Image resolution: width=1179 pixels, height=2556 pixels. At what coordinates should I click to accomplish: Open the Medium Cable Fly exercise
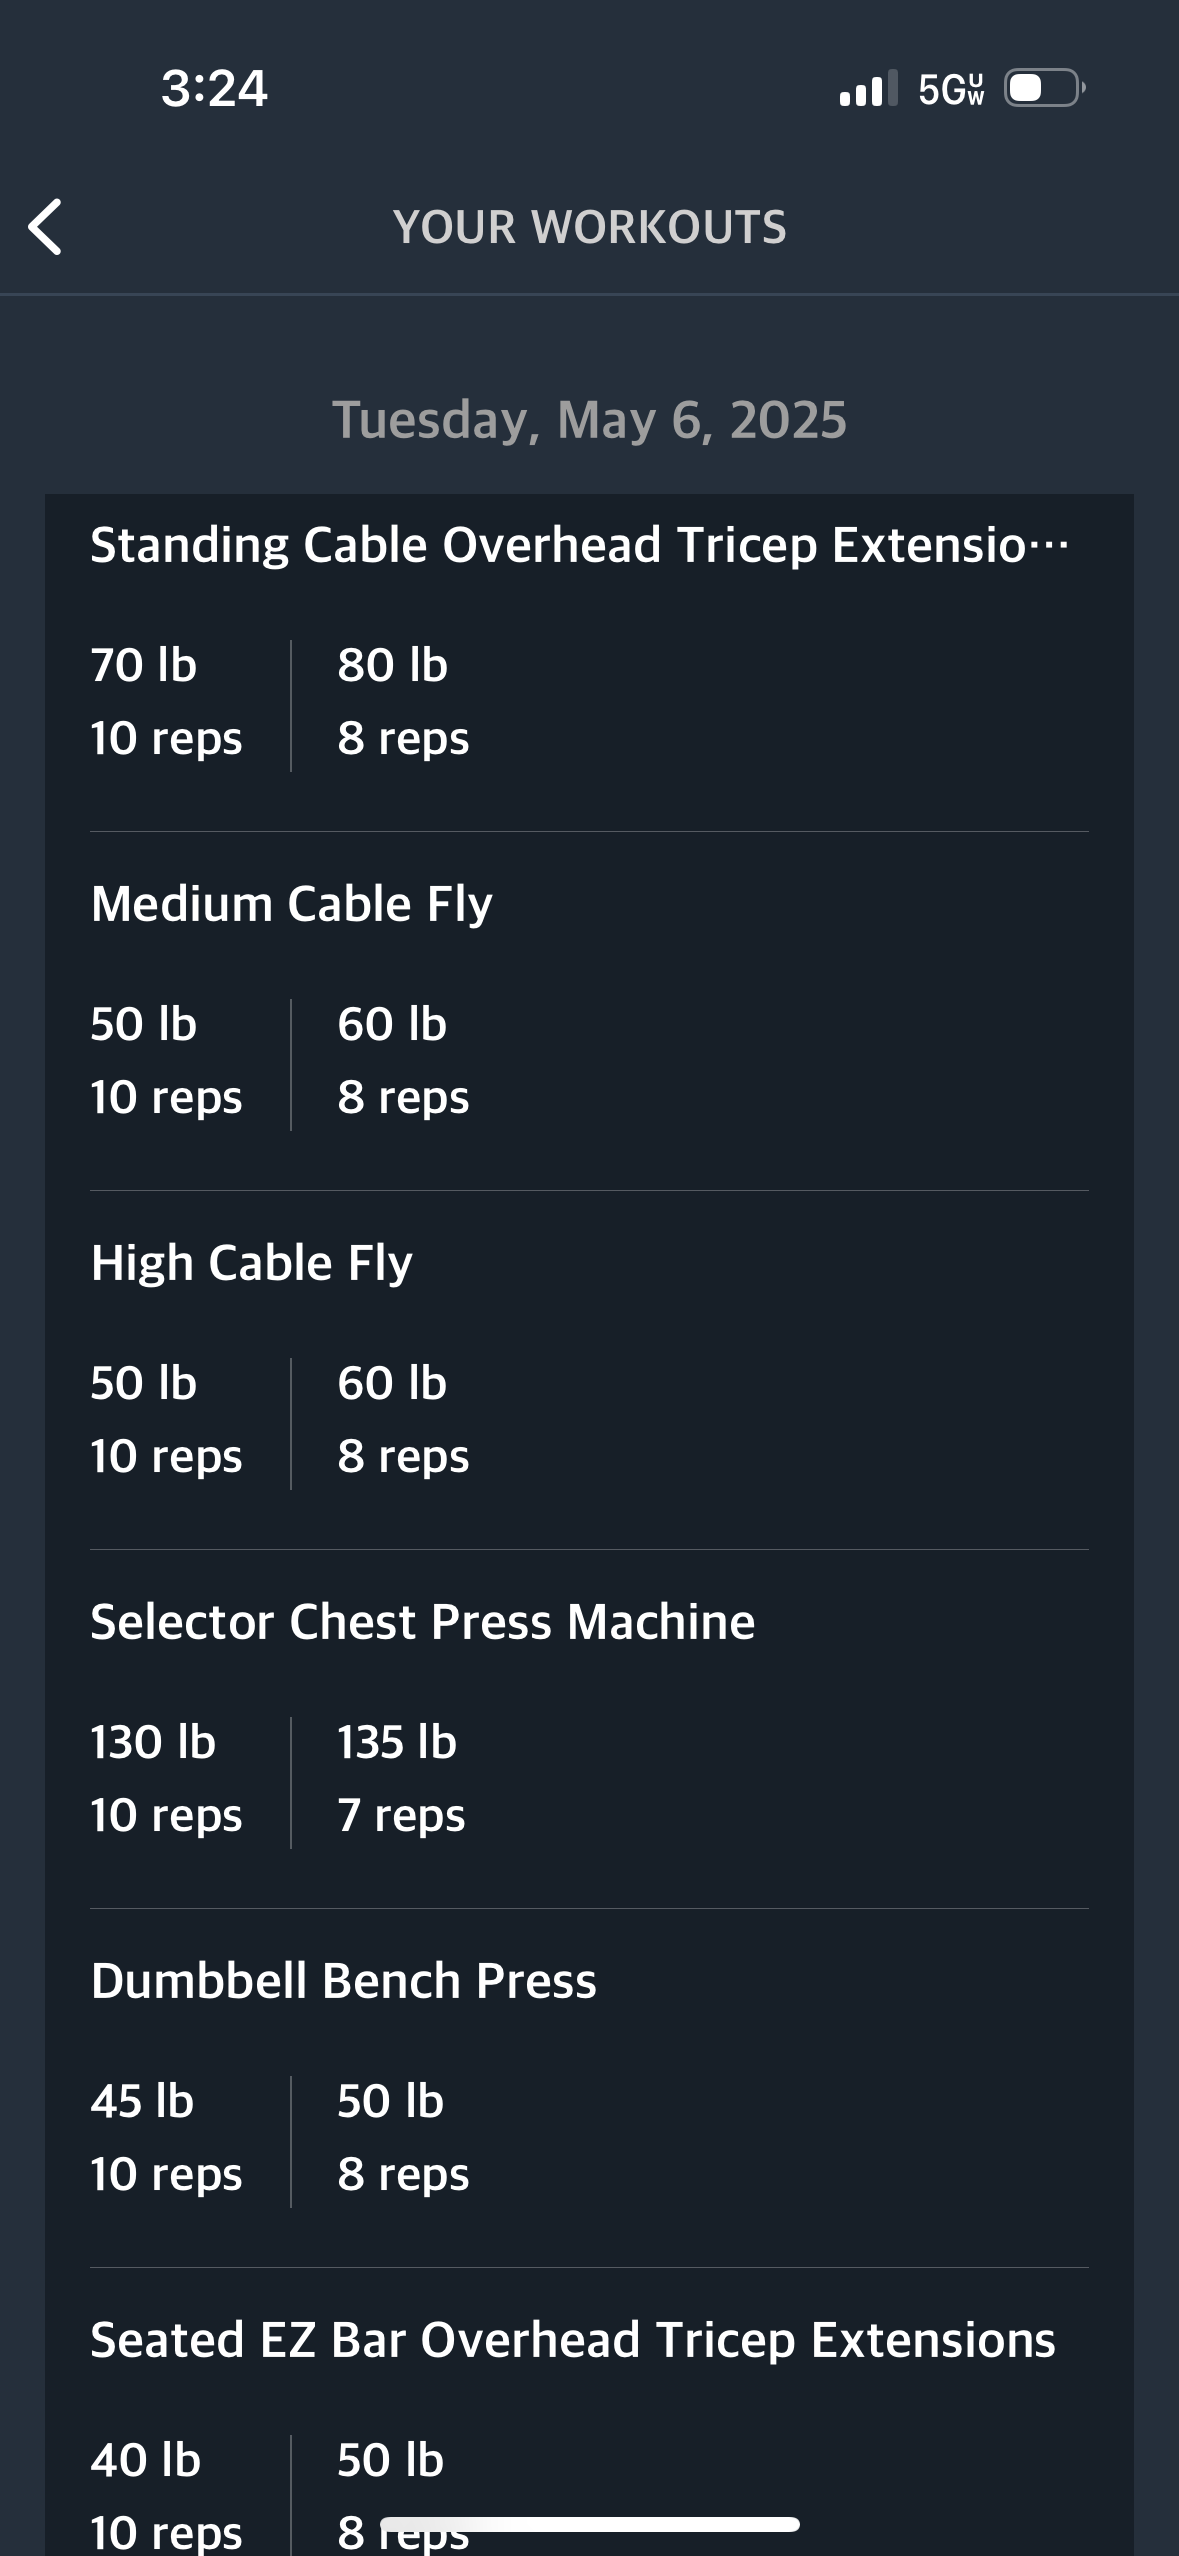tap(291, 904)
